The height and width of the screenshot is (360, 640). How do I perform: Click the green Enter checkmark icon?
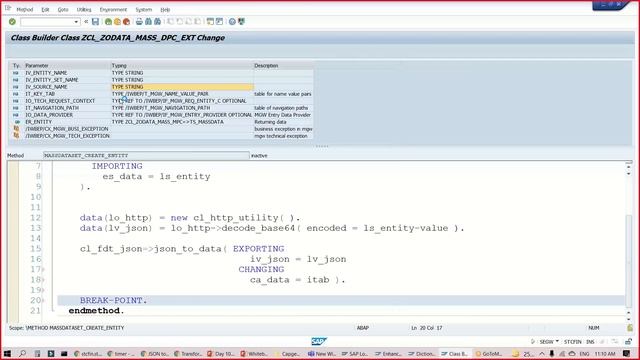12,22
